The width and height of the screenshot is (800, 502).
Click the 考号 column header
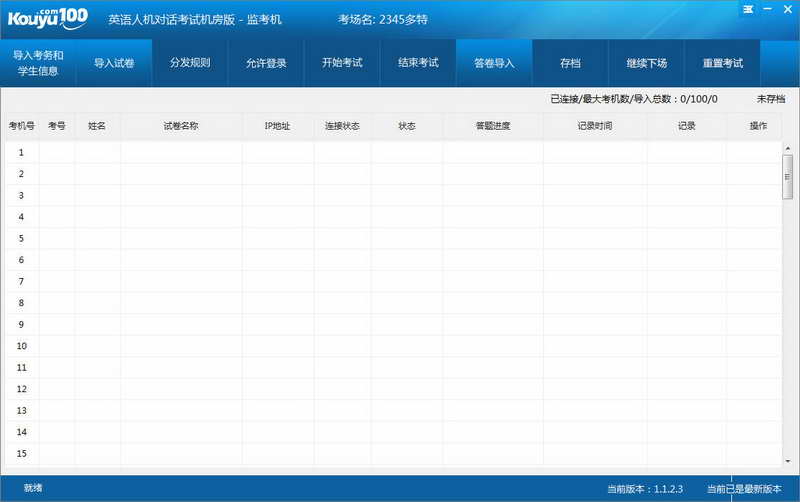57,126
